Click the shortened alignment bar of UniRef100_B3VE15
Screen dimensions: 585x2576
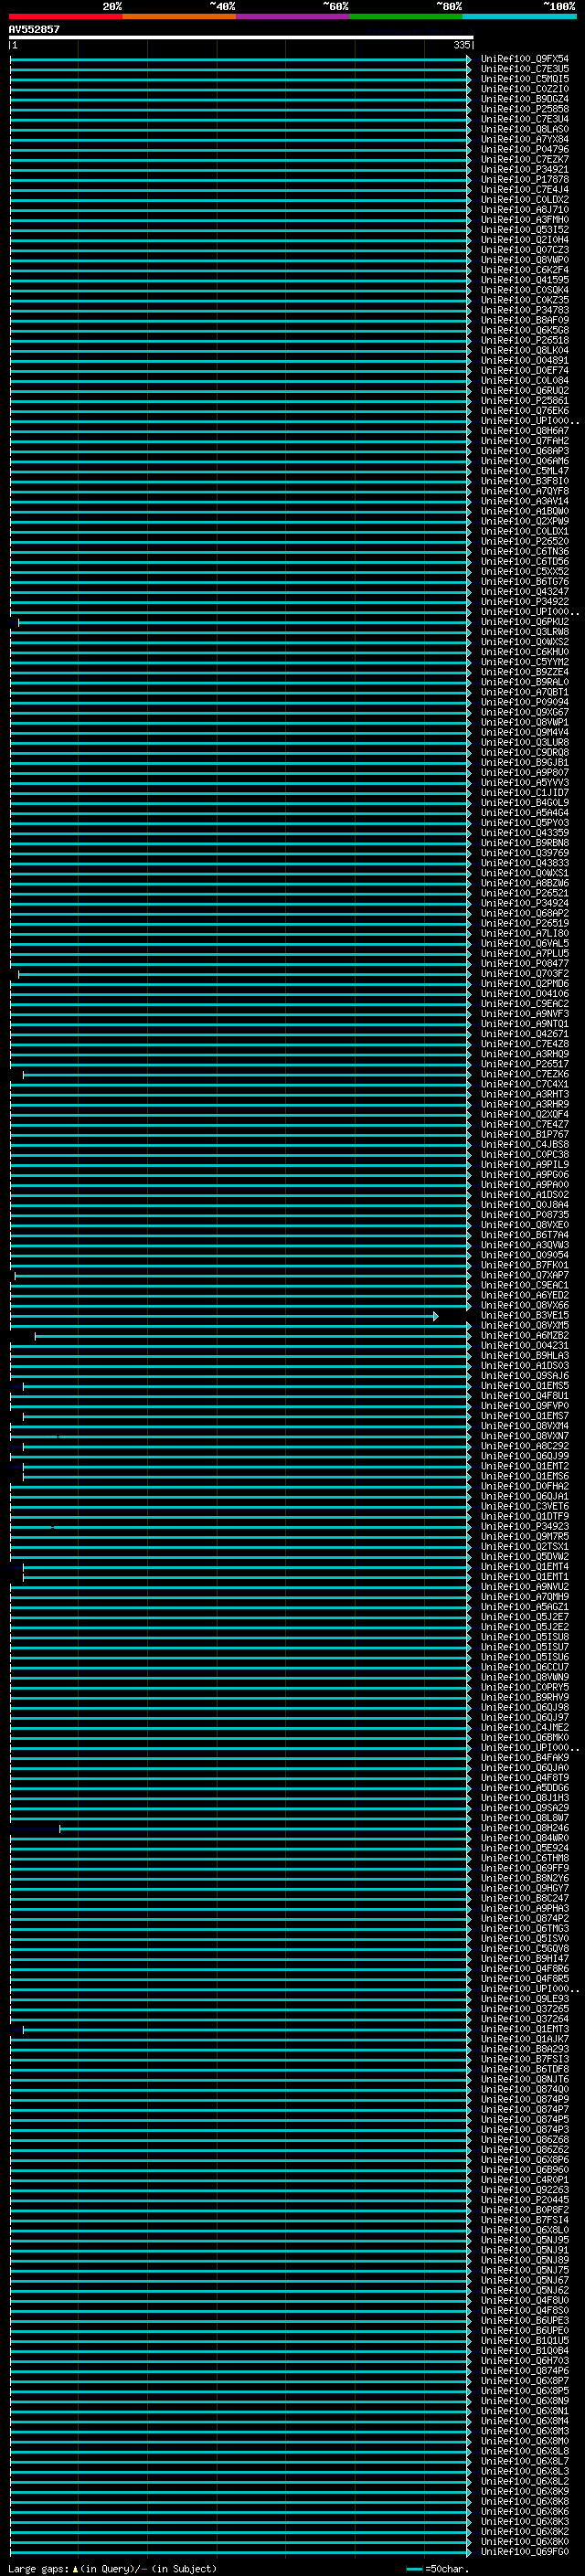(224, 1316)
